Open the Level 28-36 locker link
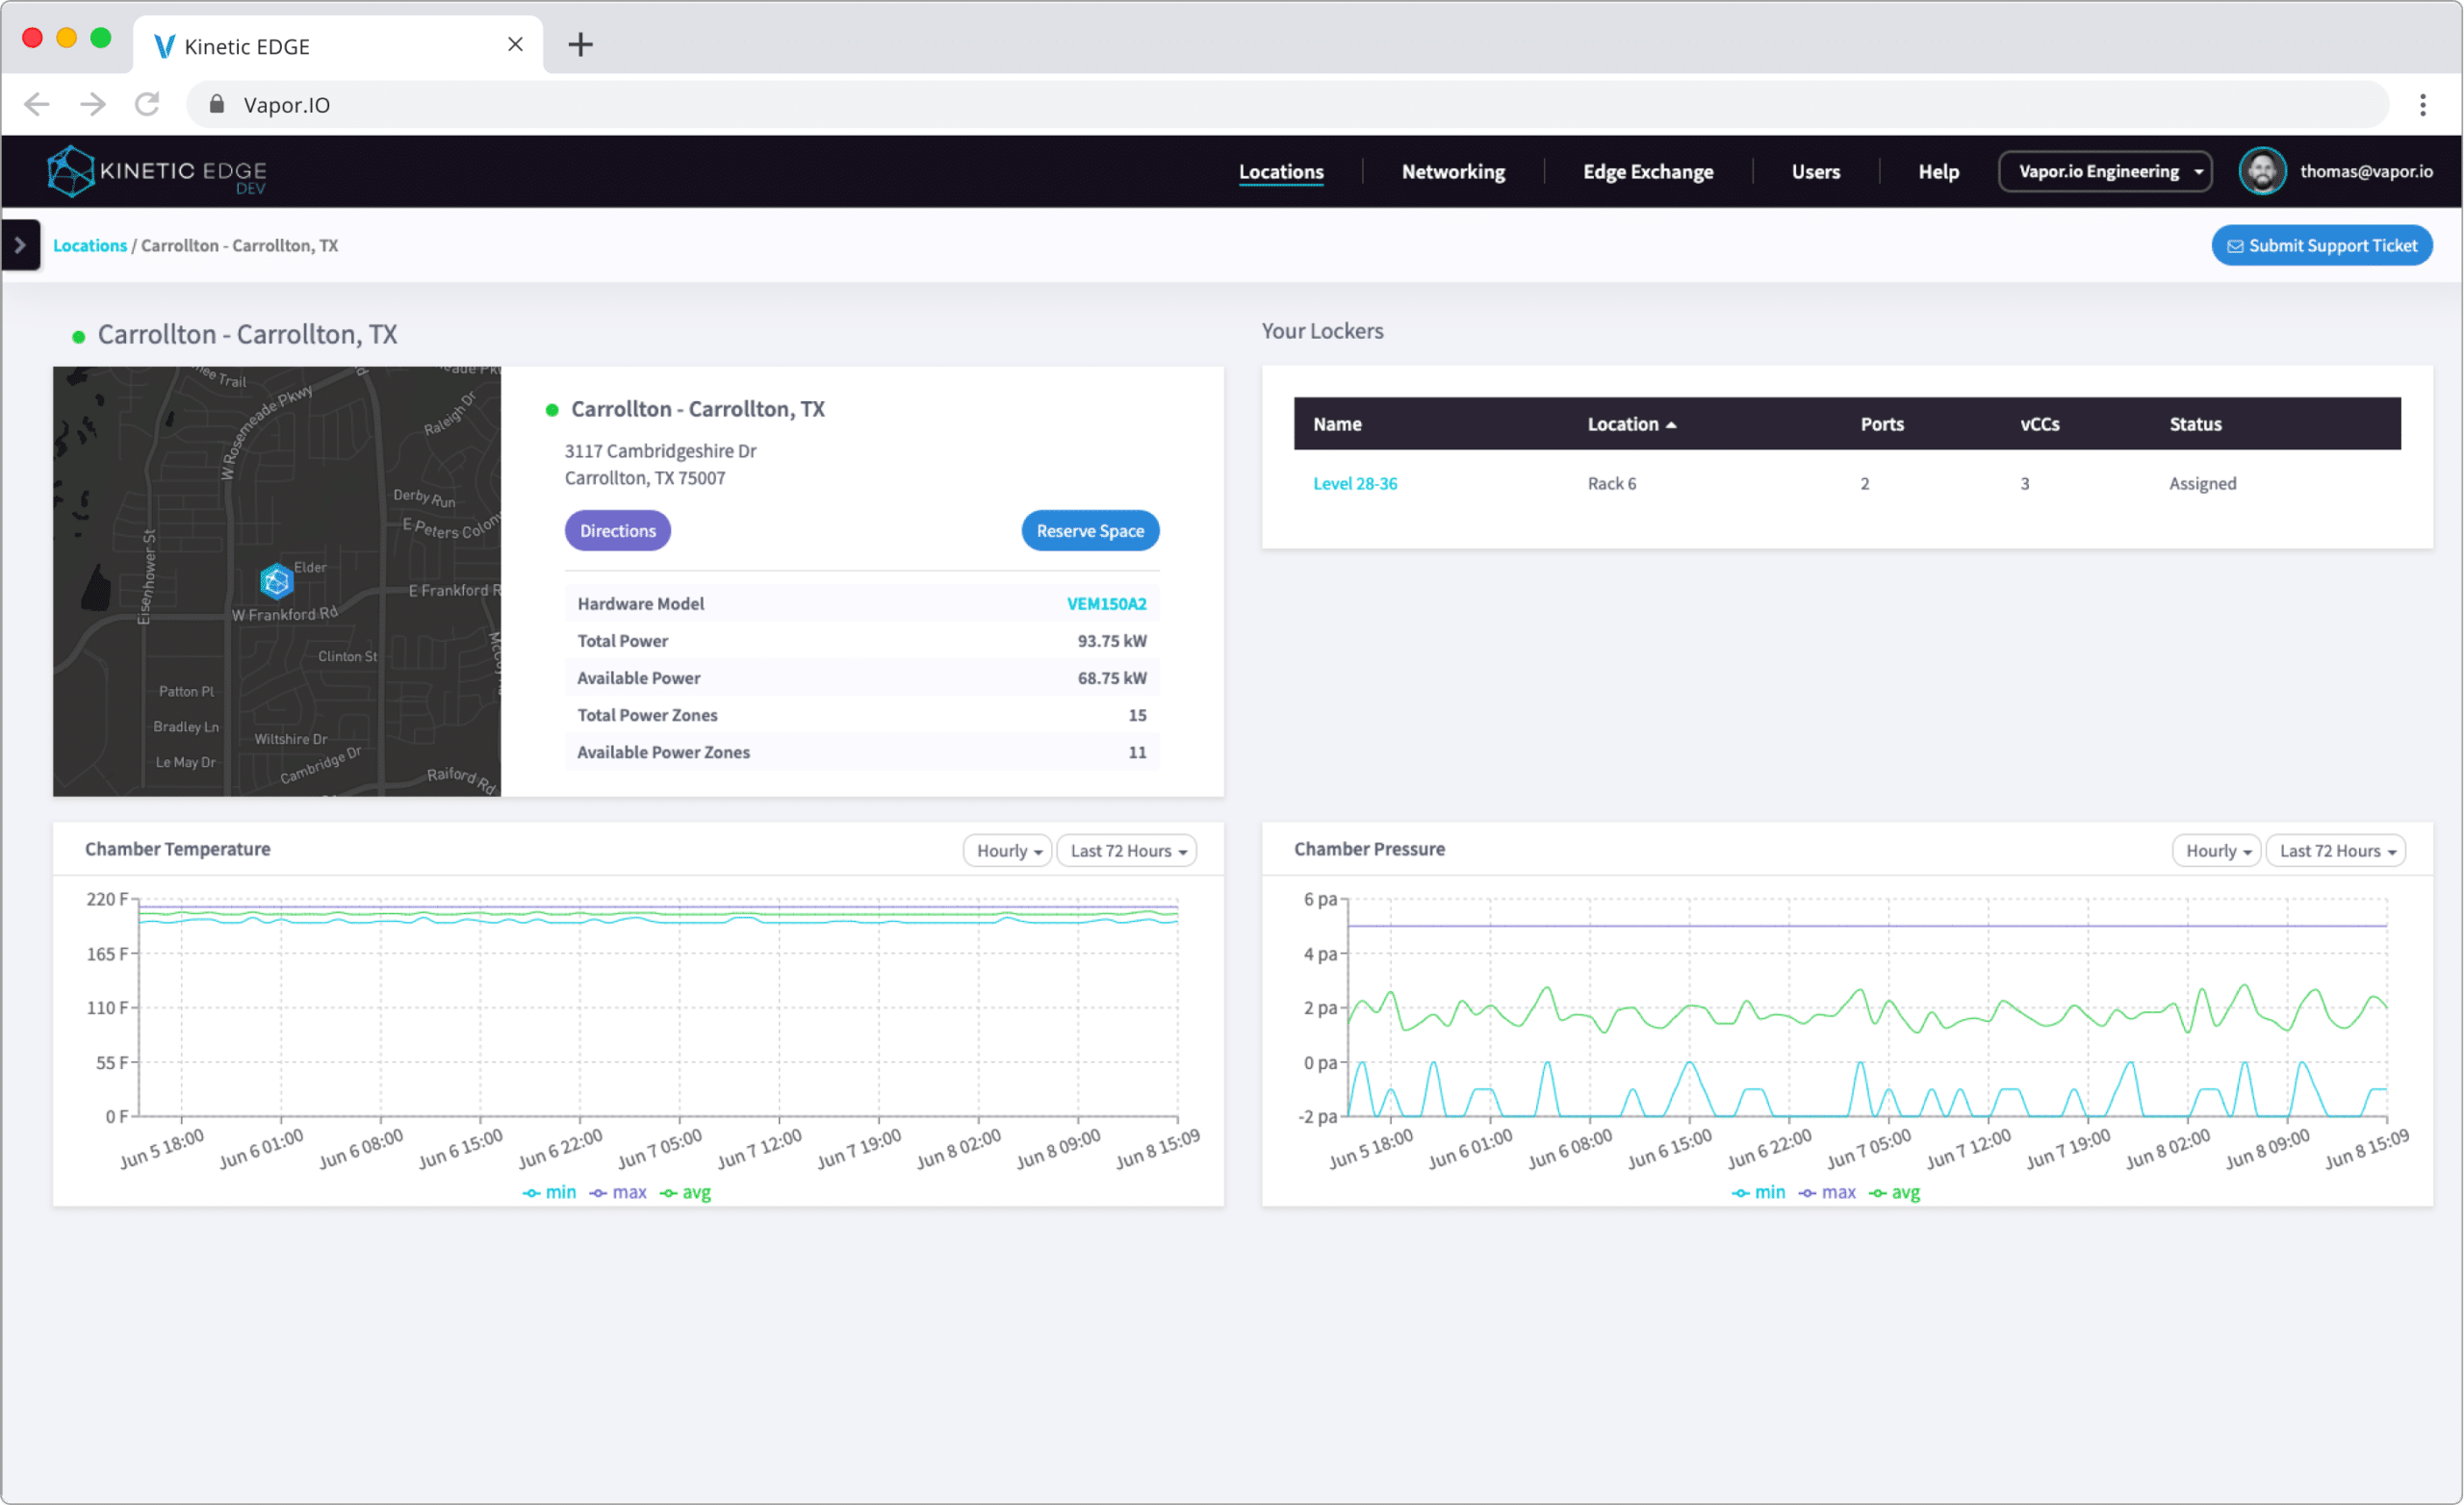The width and height of the screenshot is (2464, 1505). pyautogui.click(x=1355, y=484)
